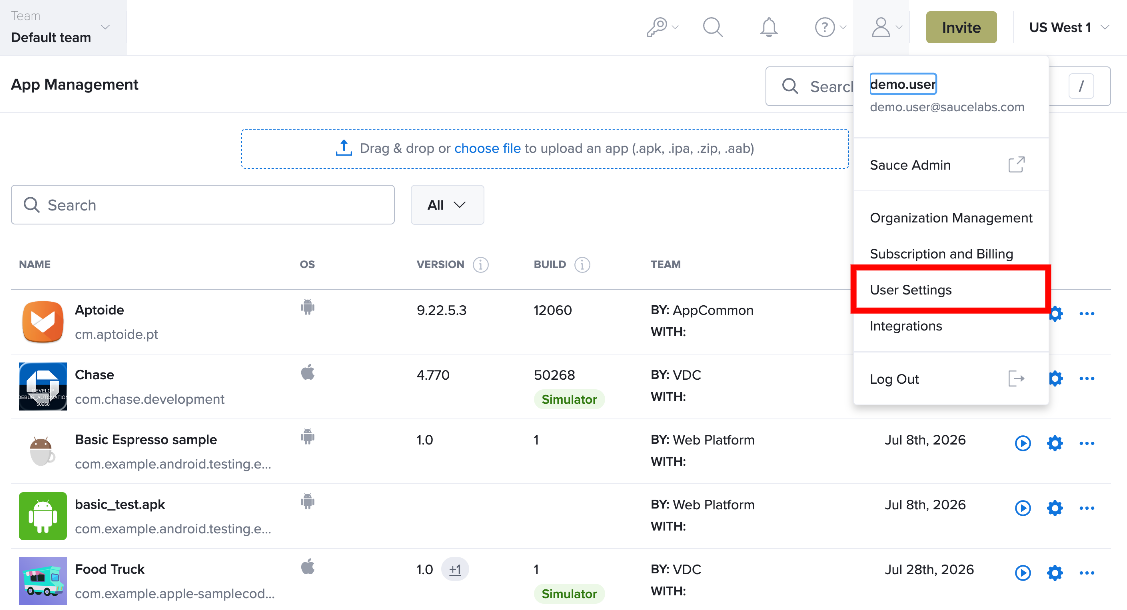The image size is (1127, 610).
Task: Click the Jul 28th, 2026 date
Action: [x=929, y=569]
